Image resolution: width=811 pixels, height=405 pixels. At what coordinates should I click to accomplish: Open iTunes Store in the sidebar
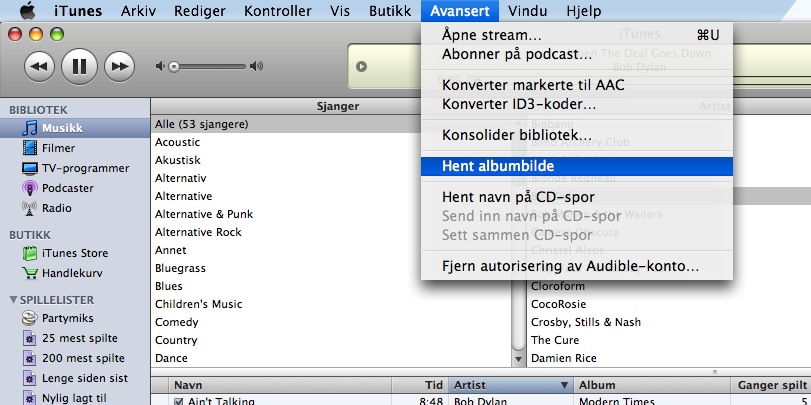[75, 253]
